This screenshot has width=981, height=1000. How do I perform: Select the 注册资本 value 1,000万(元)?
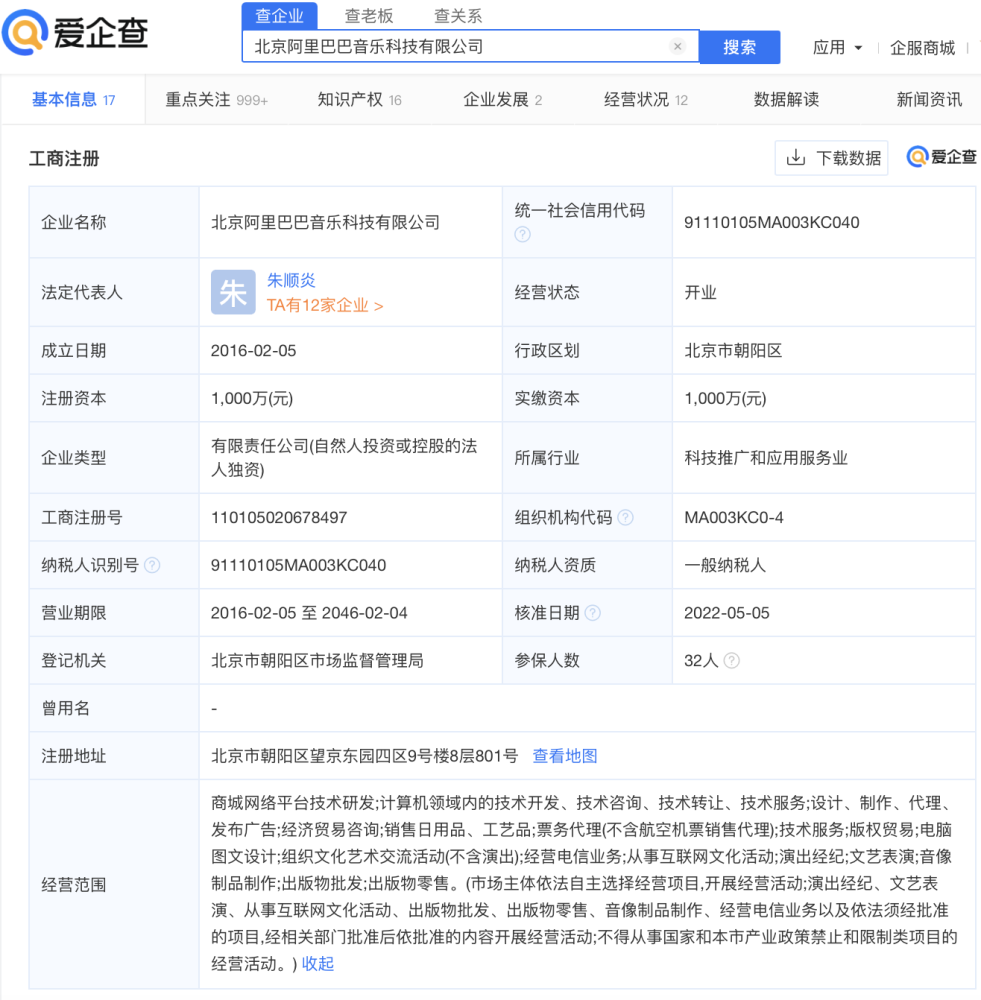click(252, 399)
